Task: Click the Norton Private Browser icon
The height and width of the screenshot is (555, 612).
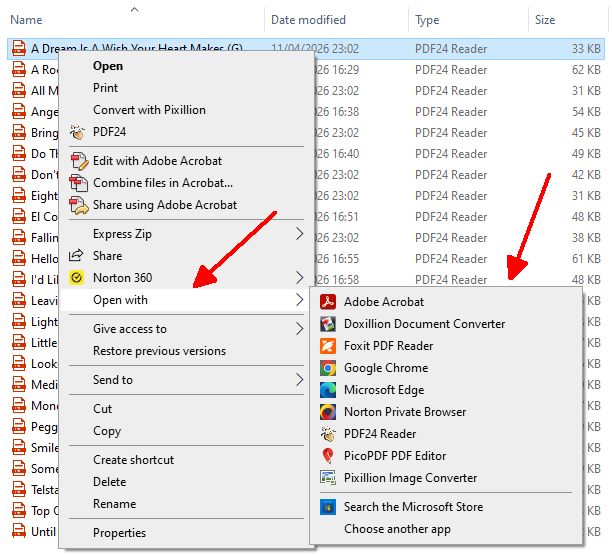Action: coord(327,412)
